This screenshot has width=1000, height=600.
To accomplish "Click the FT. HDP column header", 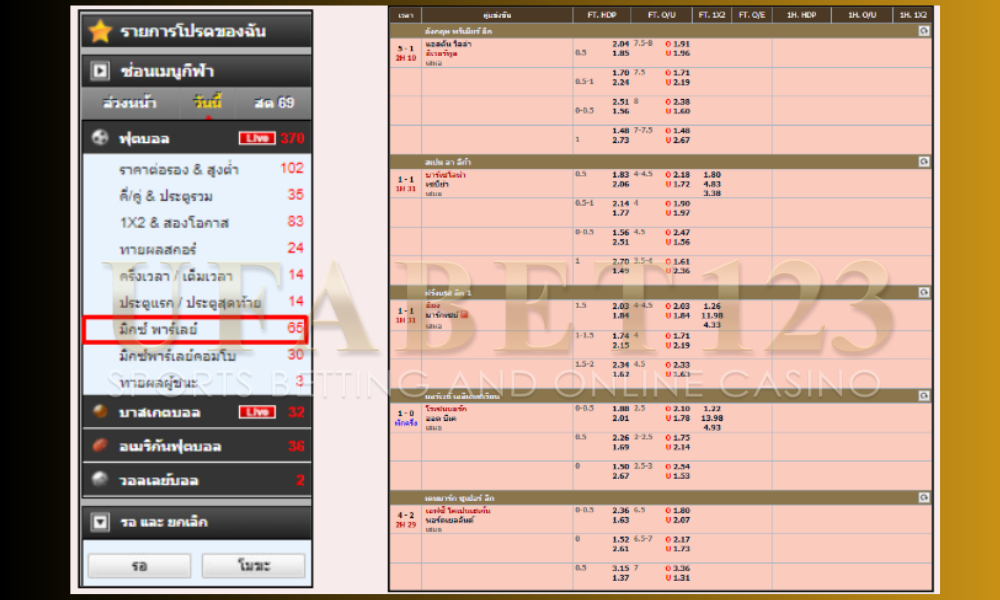I will point(601,15).
